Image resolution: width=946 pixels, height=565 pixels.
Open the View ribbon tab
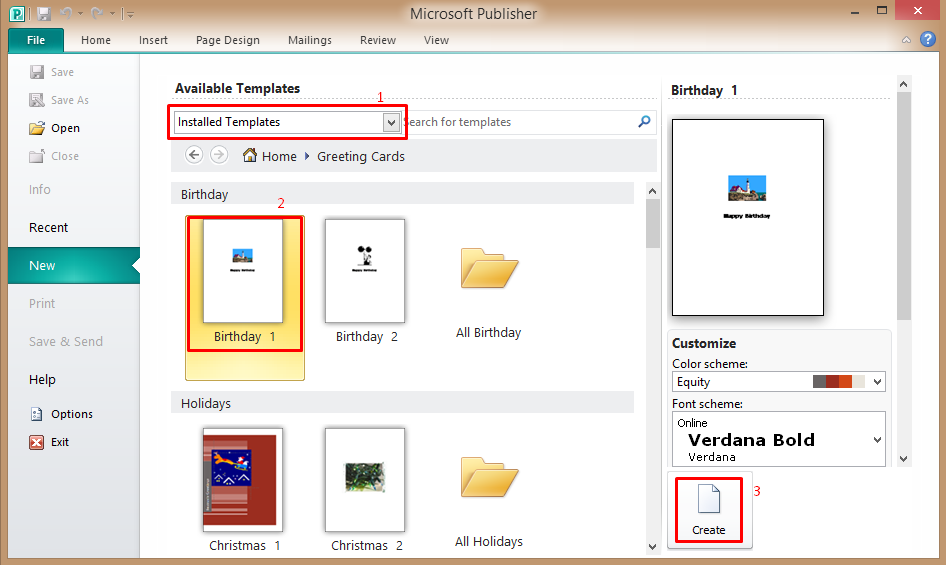(436, 40)
